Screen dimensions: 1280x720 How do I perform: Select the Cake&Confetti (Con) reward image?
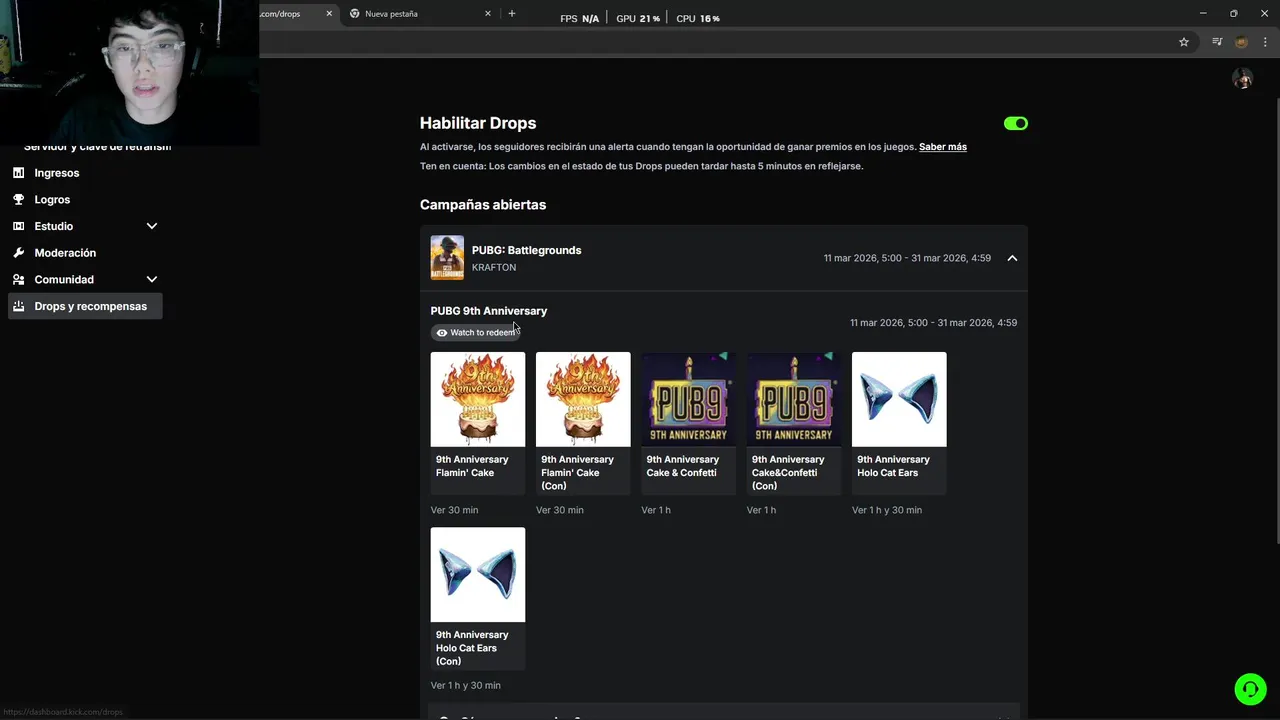(x=794, y=399)
